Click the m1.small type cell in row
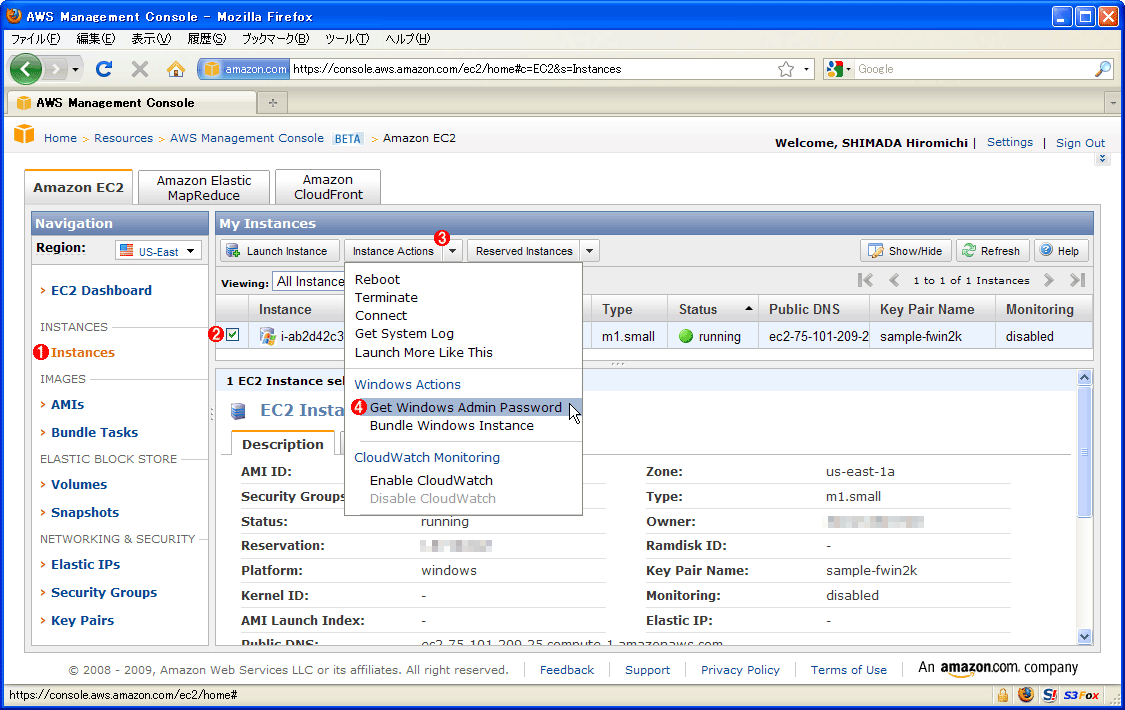Image resolution: width=1125 pixels, height=710 pixels. (x=629, y=336)
